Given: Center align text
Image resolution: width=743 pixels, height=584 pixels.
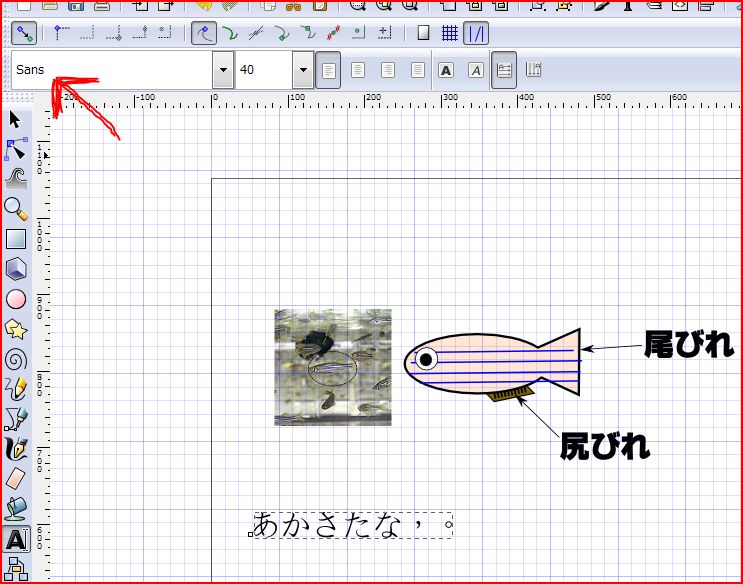Looking at the screenshot, I should click(x=358, y=70).
